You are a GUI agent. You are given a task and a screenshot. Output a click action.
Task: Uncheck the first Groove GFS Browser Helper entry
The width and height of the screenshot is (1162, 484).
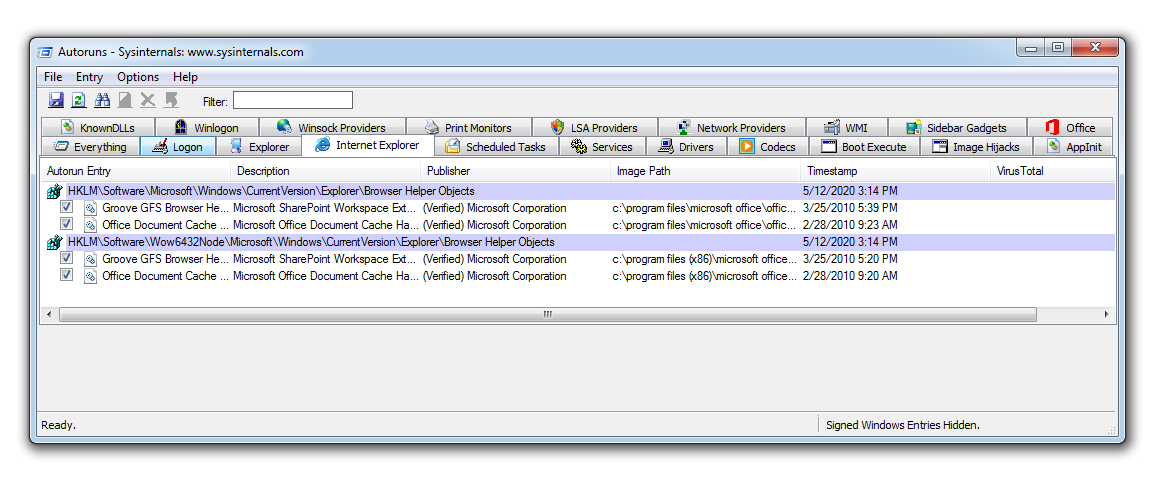coord(66,208)
